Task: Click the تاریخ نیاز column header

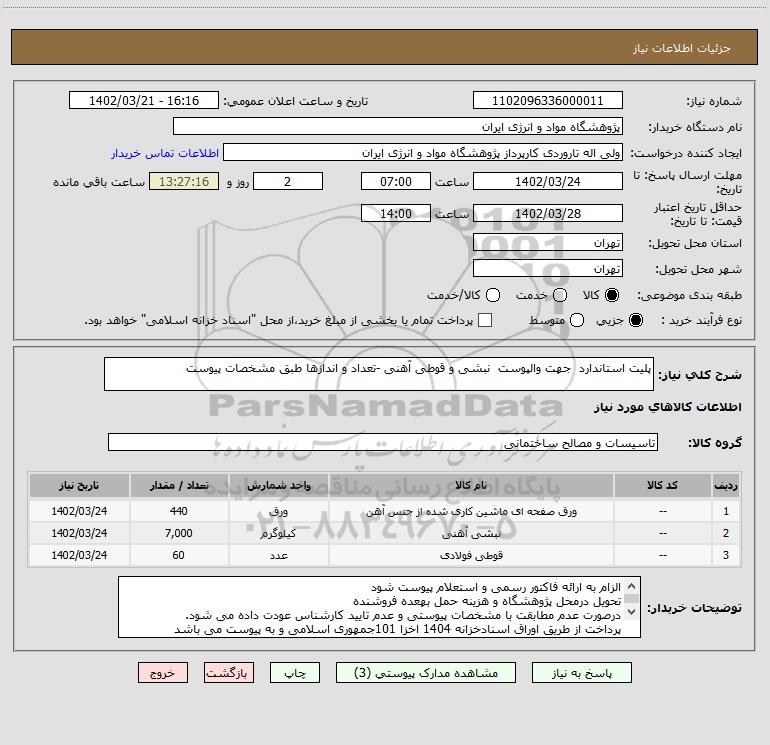Action: pyautogui.click(x=79, y=485)
